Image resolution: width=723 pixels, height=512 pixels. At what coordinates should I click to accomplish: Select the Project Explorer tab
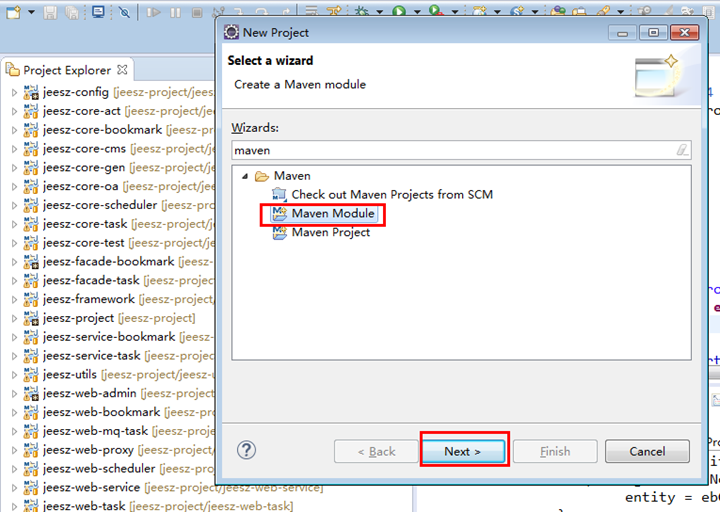[67, 70]
